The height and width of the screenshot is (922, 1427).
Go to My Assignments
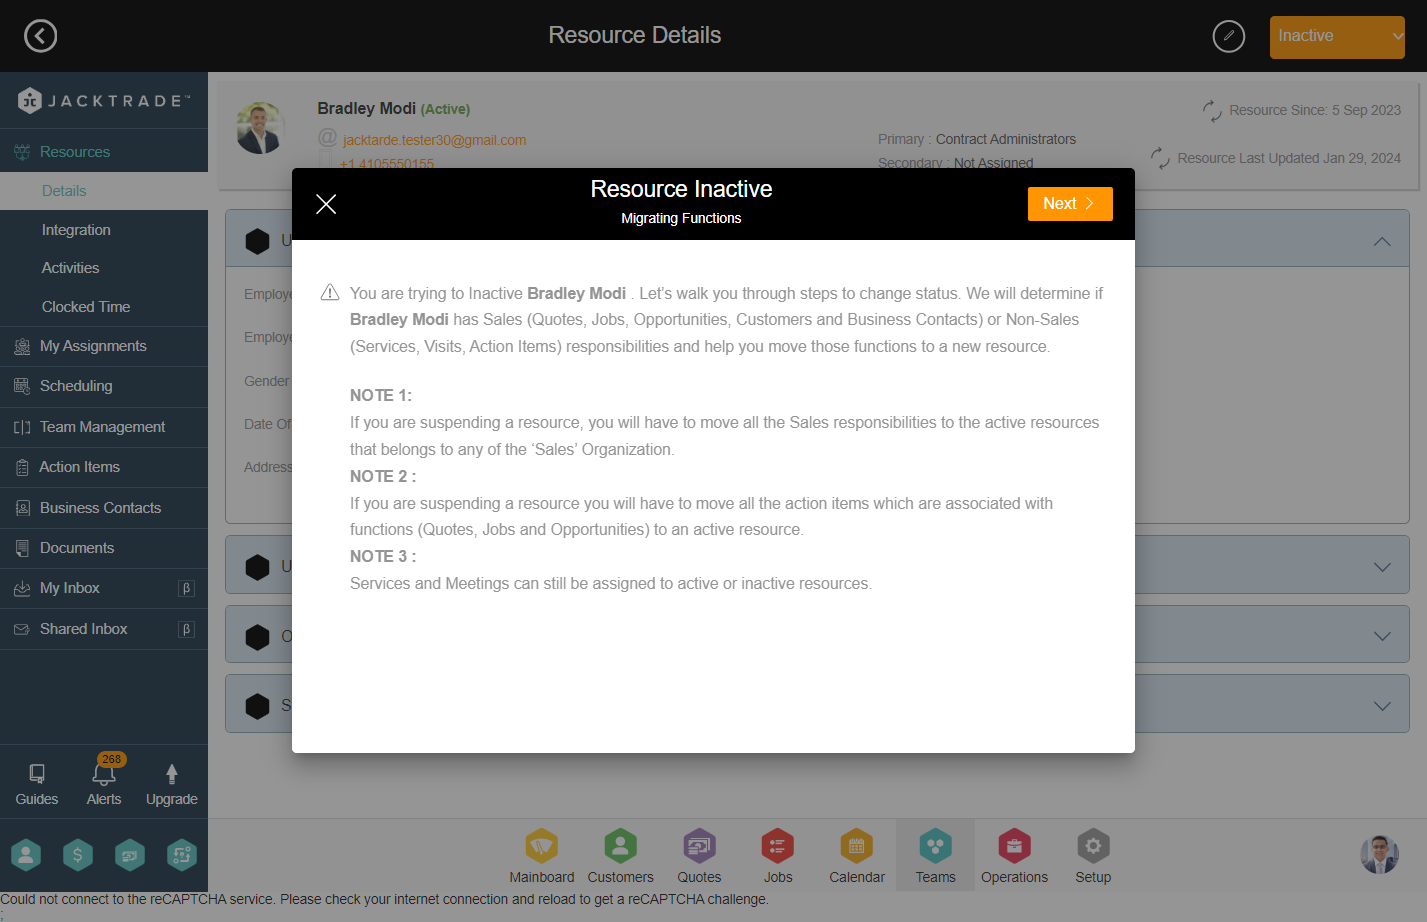coord(104,346)
